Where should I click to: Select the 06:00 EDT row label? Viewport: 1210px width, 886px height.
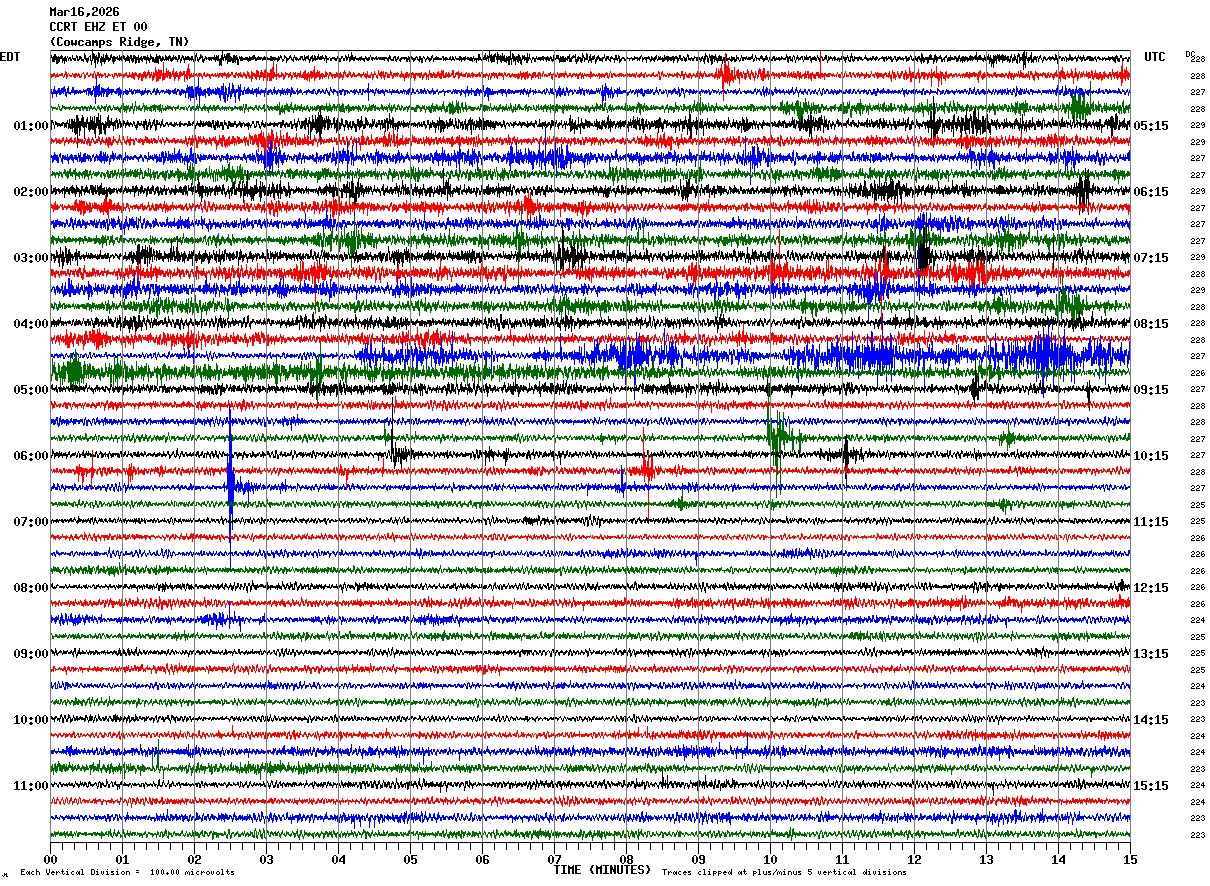coord(31,456)
